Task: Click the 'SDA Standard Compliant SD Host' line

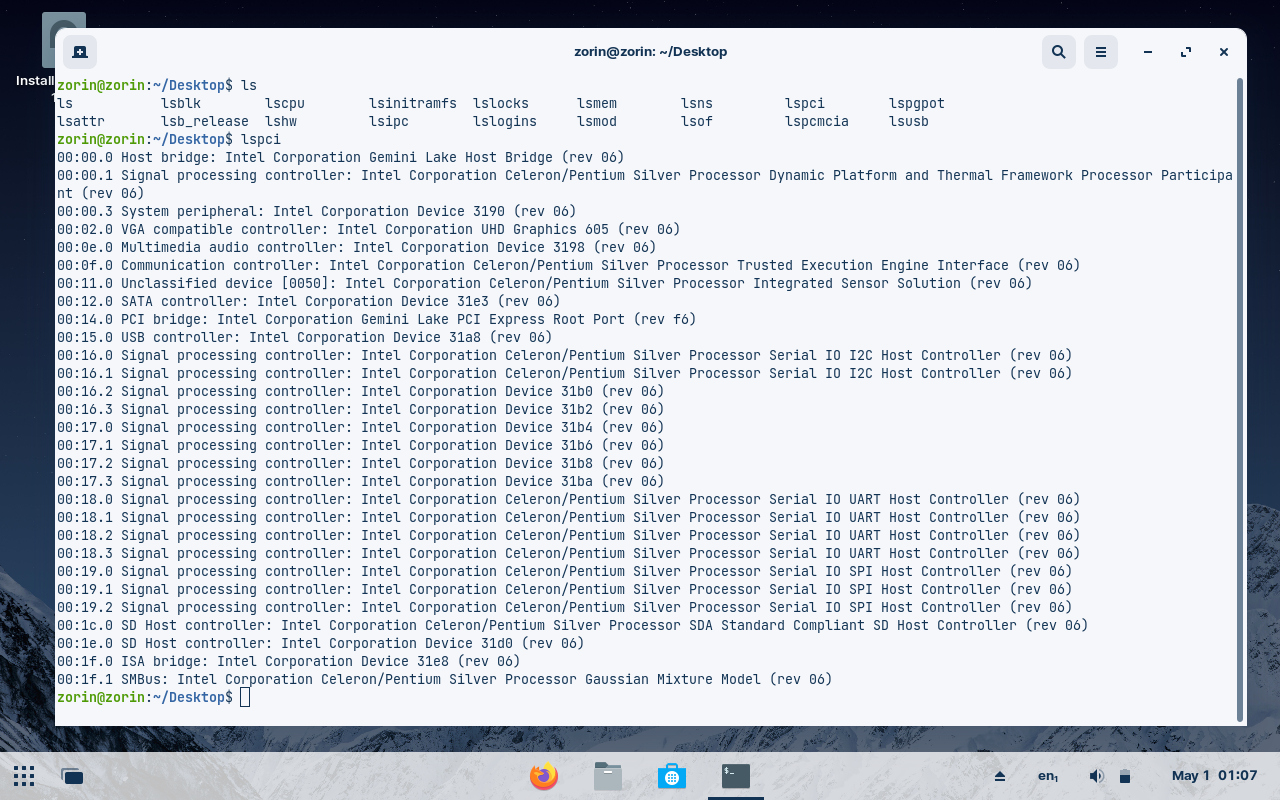Action: click(573, 625)
